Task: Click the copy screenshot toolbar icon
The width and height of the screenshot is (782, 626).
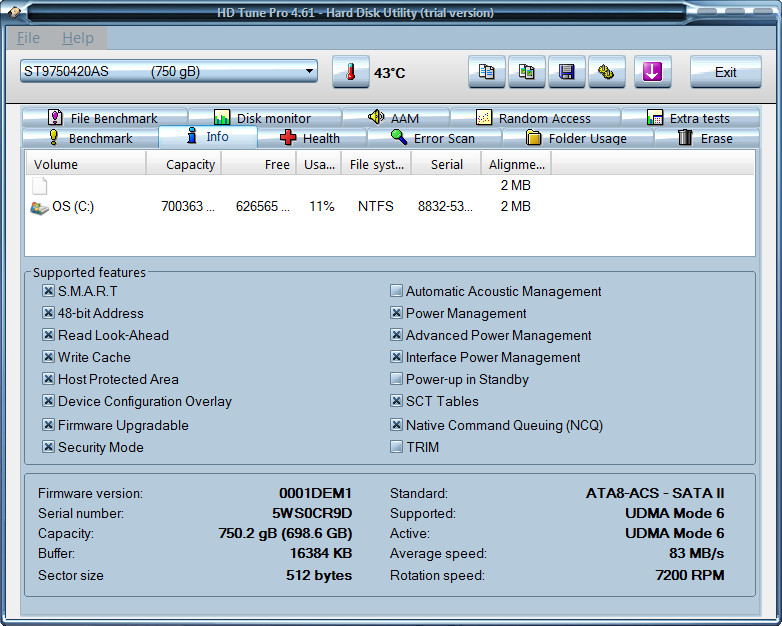Action: pyautogui.click(x=527, y=72)
